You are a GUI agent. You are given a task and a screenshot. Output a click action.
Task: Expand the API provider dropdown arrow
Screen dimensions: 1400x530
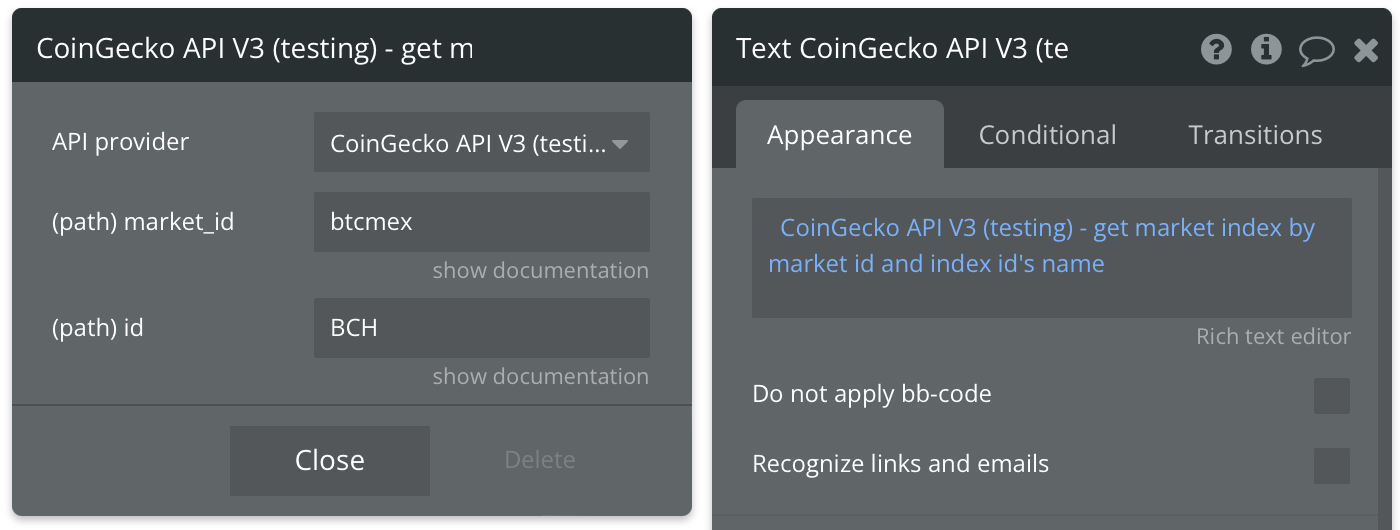(x=620, y=144)
